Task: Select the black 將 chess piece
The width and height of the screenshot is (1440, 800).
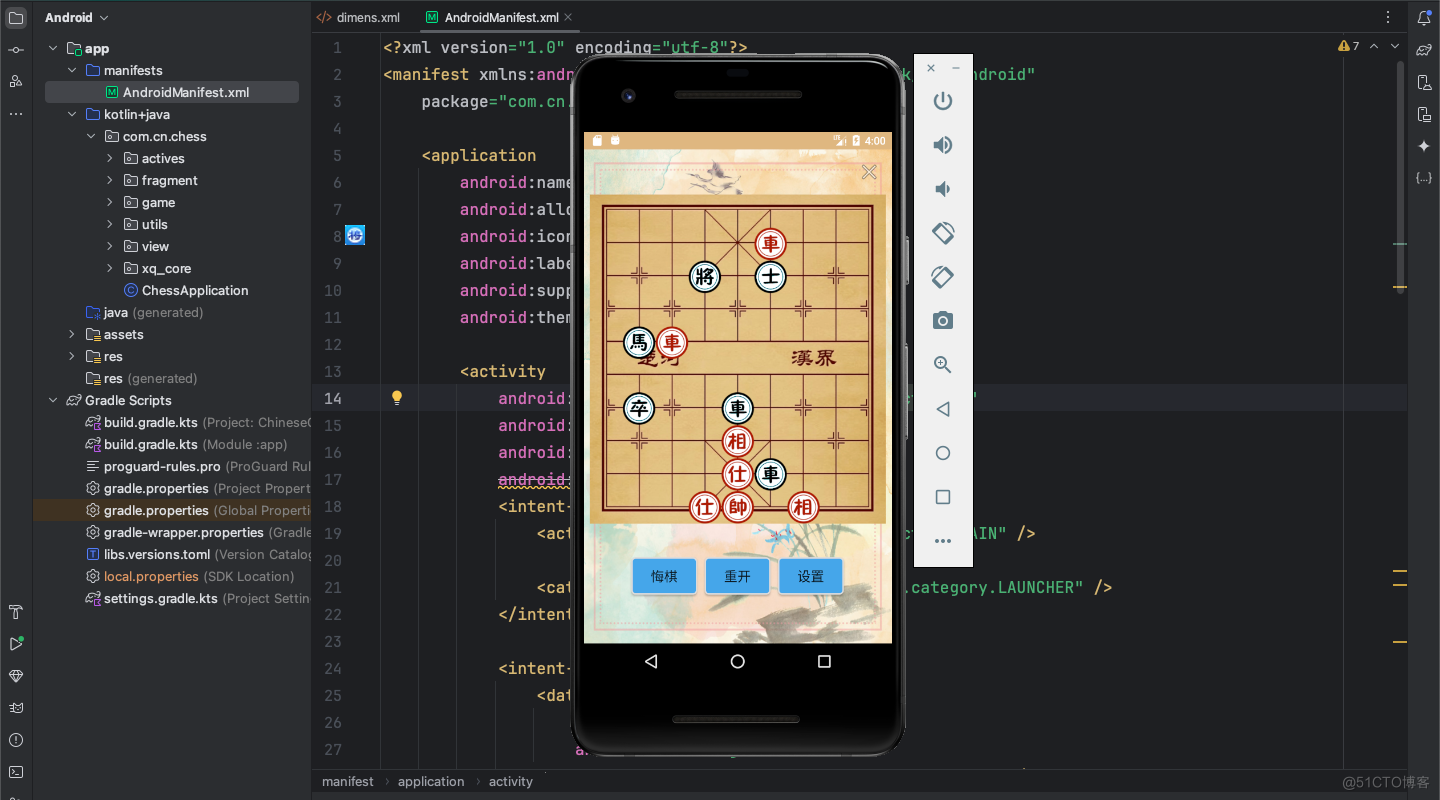Action: click(705, 277)
